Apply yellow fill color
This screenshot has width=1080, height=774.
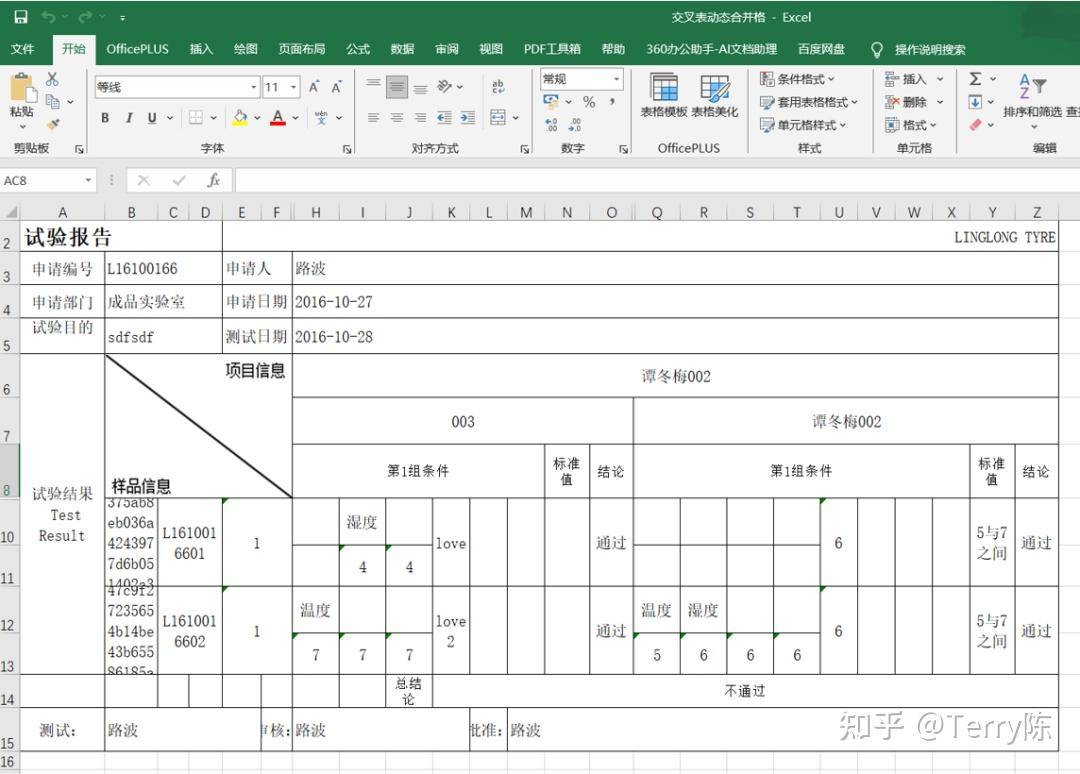[240, 118]
